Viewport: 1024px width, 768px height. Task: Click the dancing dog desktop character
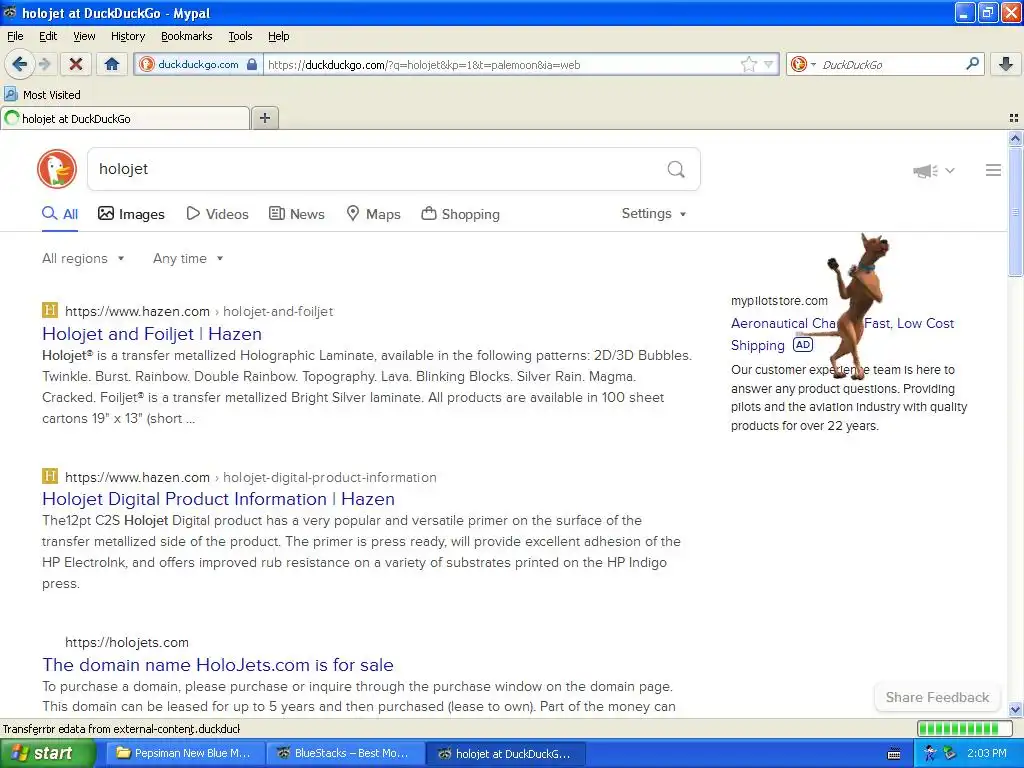point(859,305)
